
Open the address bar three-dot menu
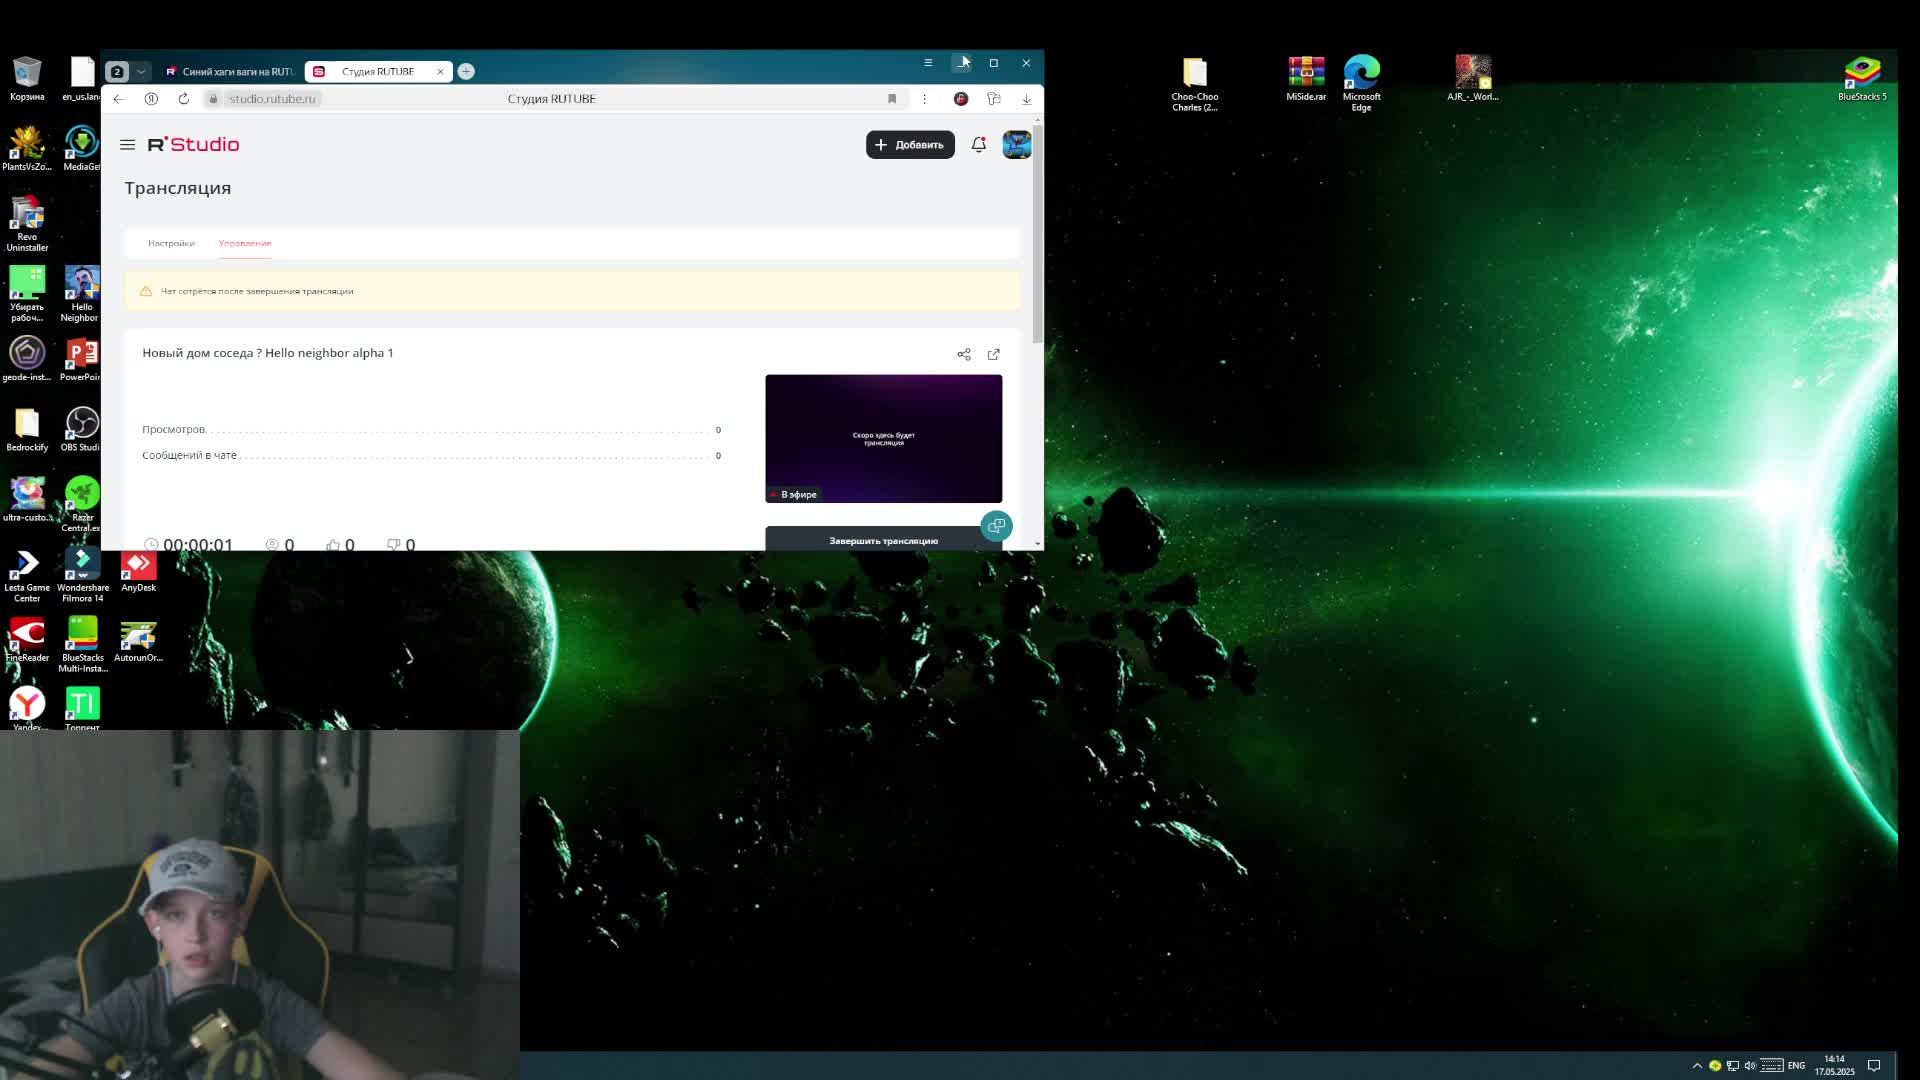[x=924, y=99]
